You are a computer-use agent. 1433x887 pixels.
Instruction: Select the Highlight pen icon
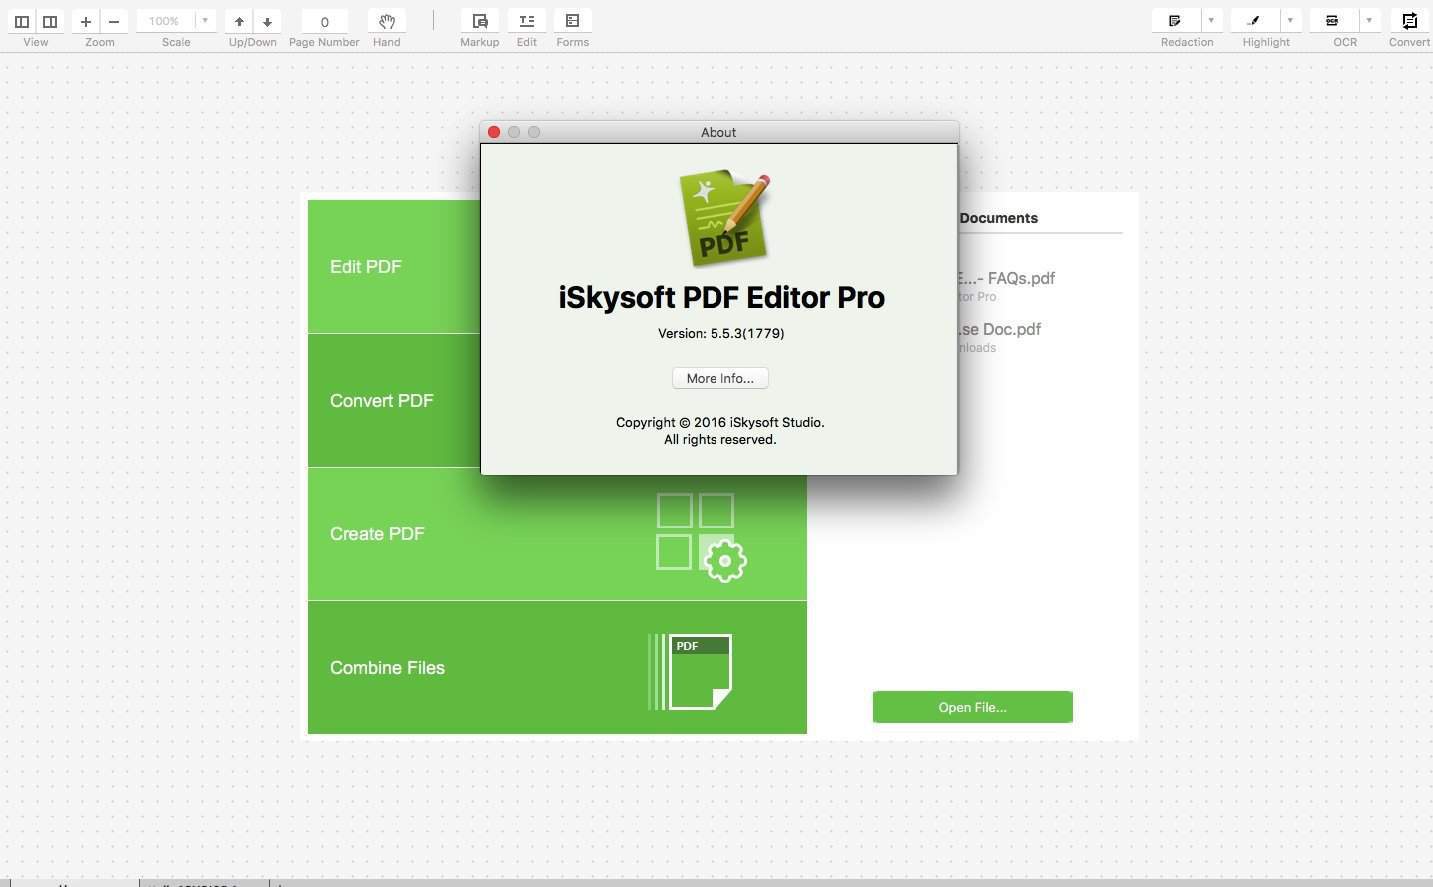click(1254, 21)
